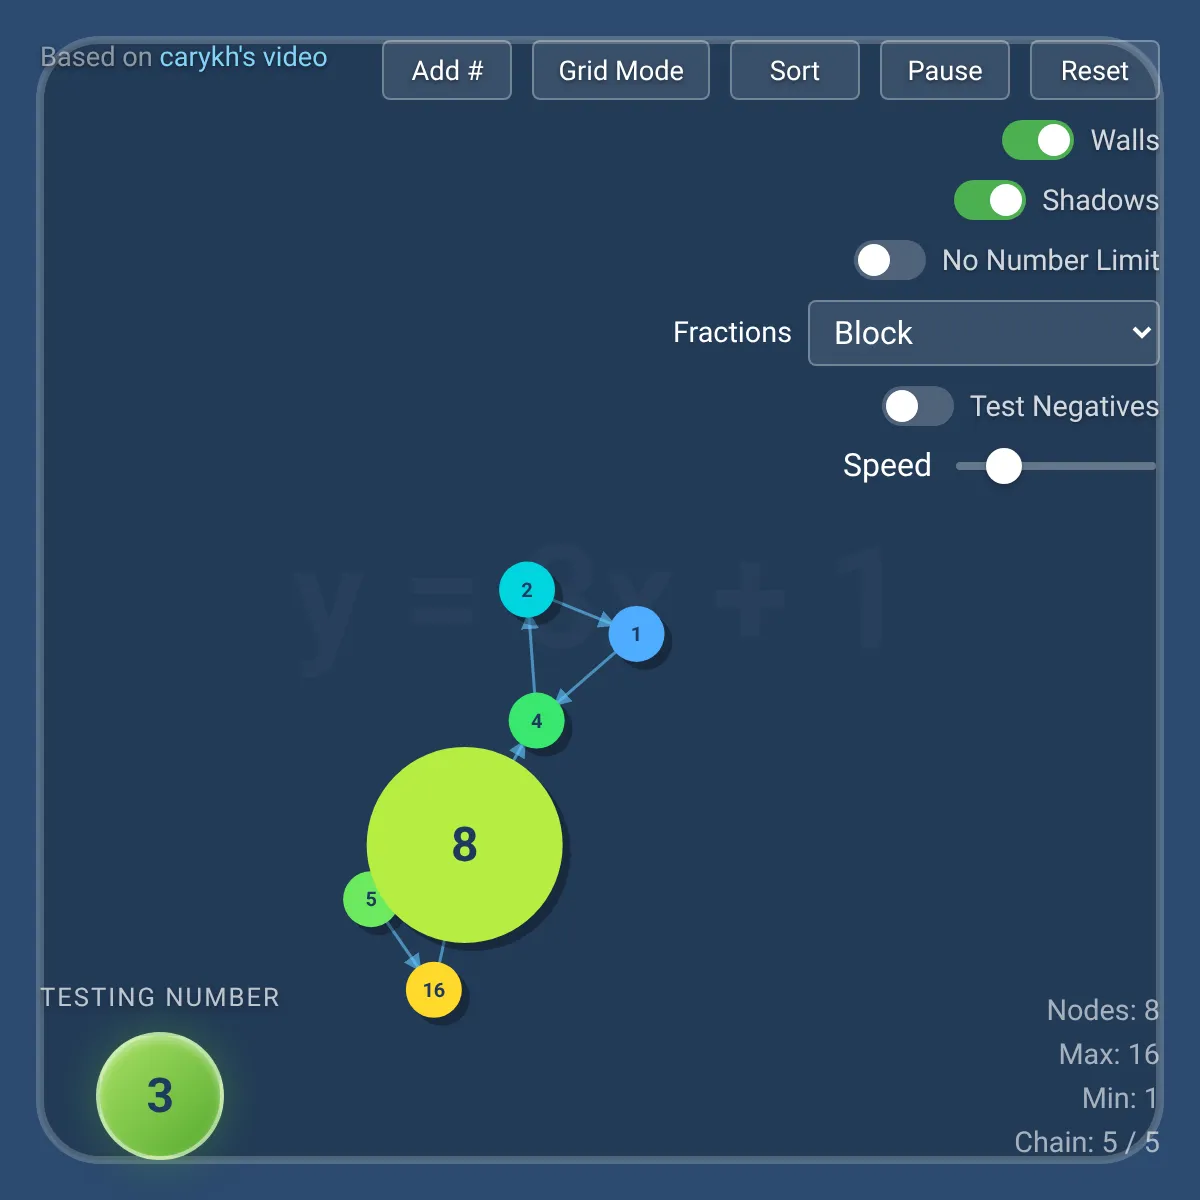
Task: Click the green Testing Number 3 ball
Action: click(160, 1096)
